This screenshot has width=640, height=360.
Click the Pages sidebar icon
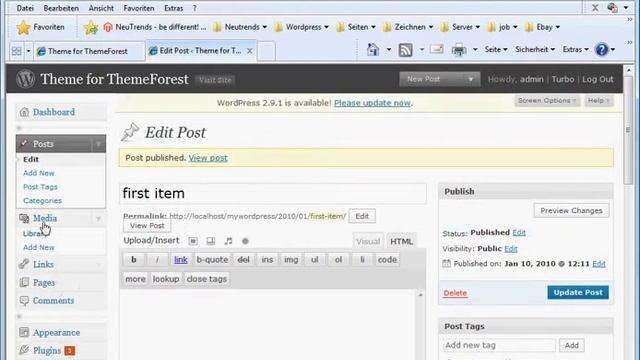click(x=24, y=282)
